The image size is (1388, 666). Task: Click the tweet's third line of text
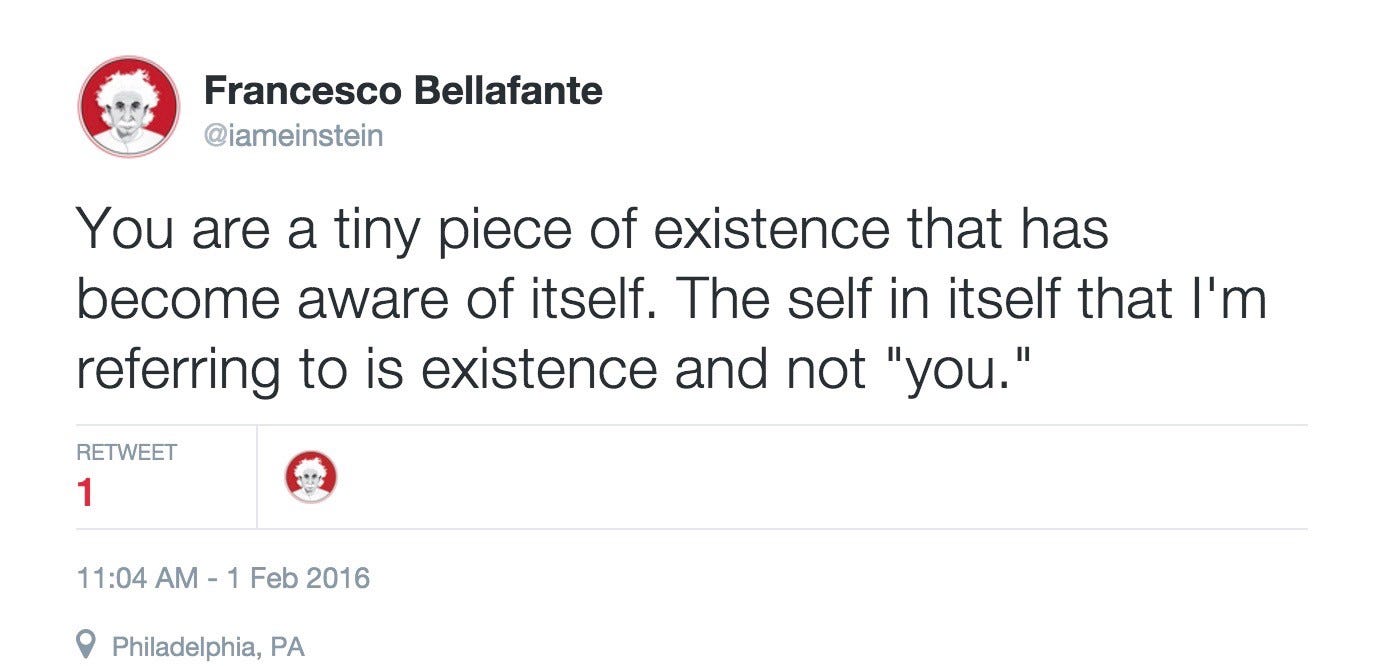pos(554,369)
